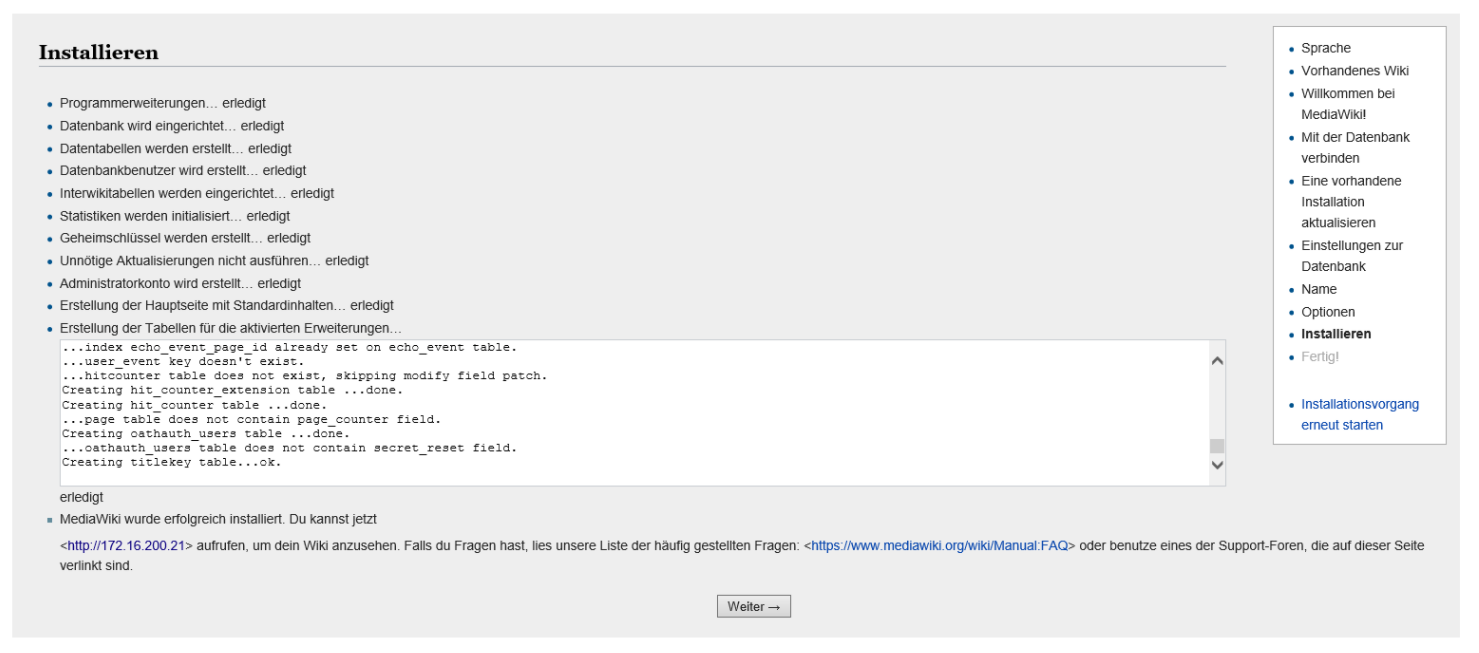Select 'Programmerweiterungen… erledigt' list entry
The width and height of the screenshot is (1479, 653).
[163, 103]
